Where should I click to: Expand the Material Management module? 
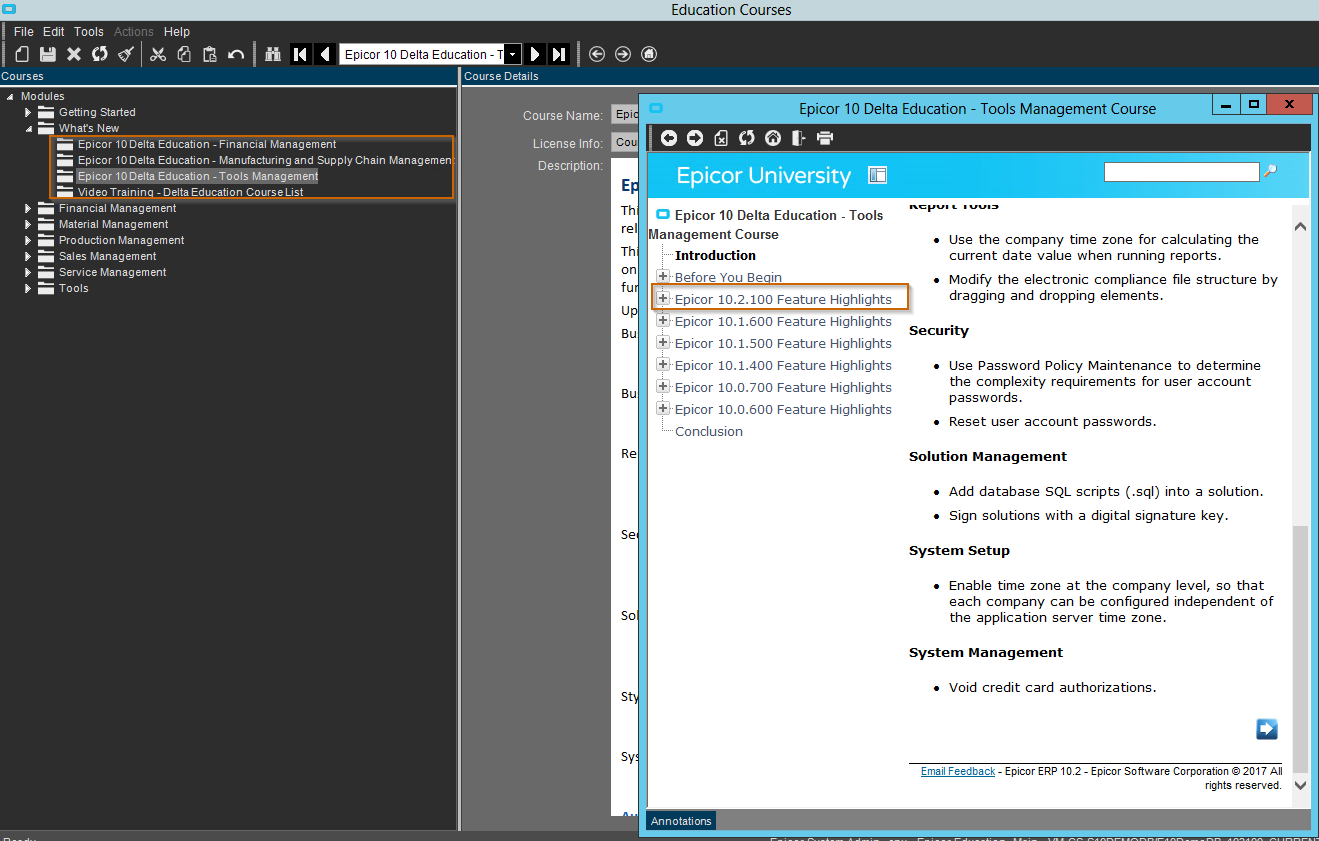29,225
